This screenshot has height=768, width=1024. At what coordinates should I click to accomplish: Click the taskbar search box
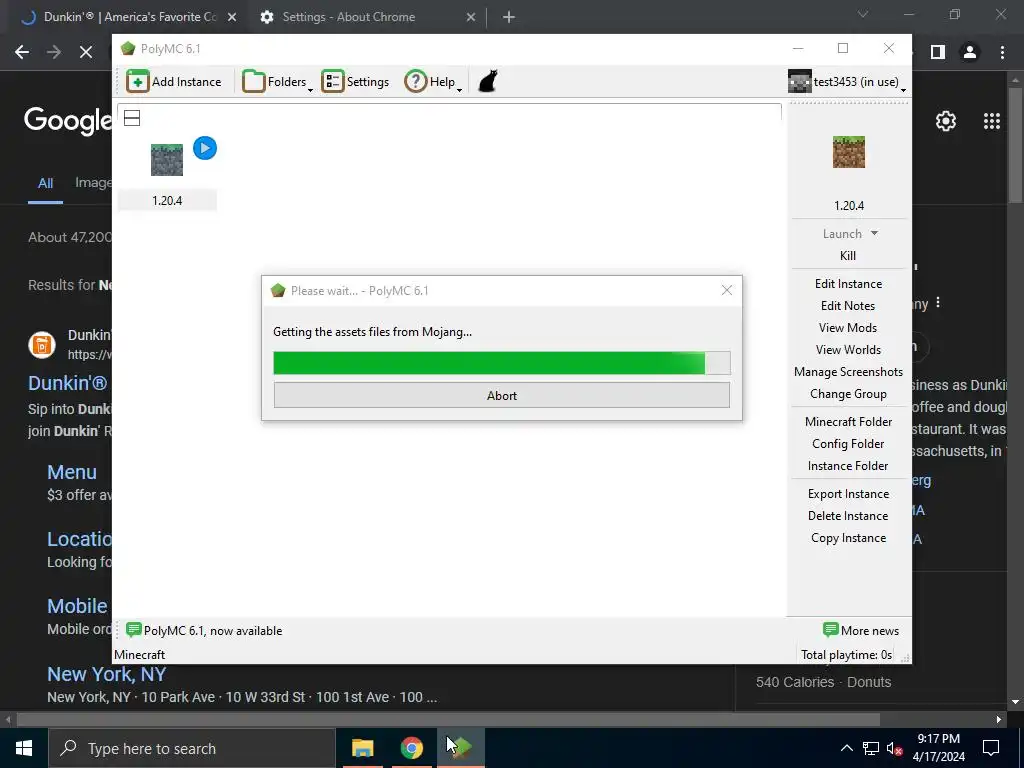coord(192,748)
